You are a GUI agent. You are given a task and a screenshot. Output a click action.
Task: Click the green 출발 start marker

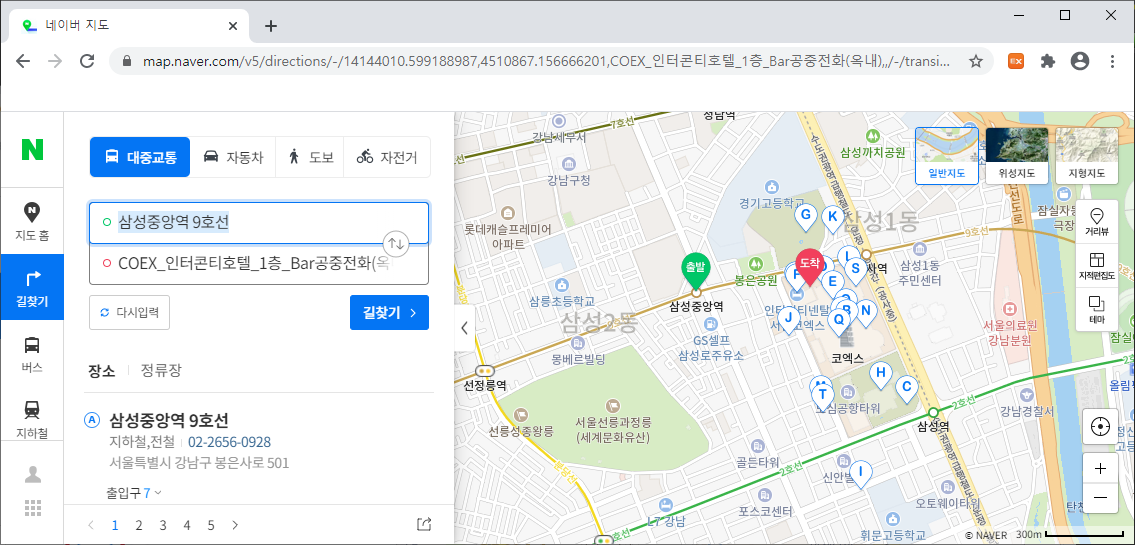click(x=696, y=270)
